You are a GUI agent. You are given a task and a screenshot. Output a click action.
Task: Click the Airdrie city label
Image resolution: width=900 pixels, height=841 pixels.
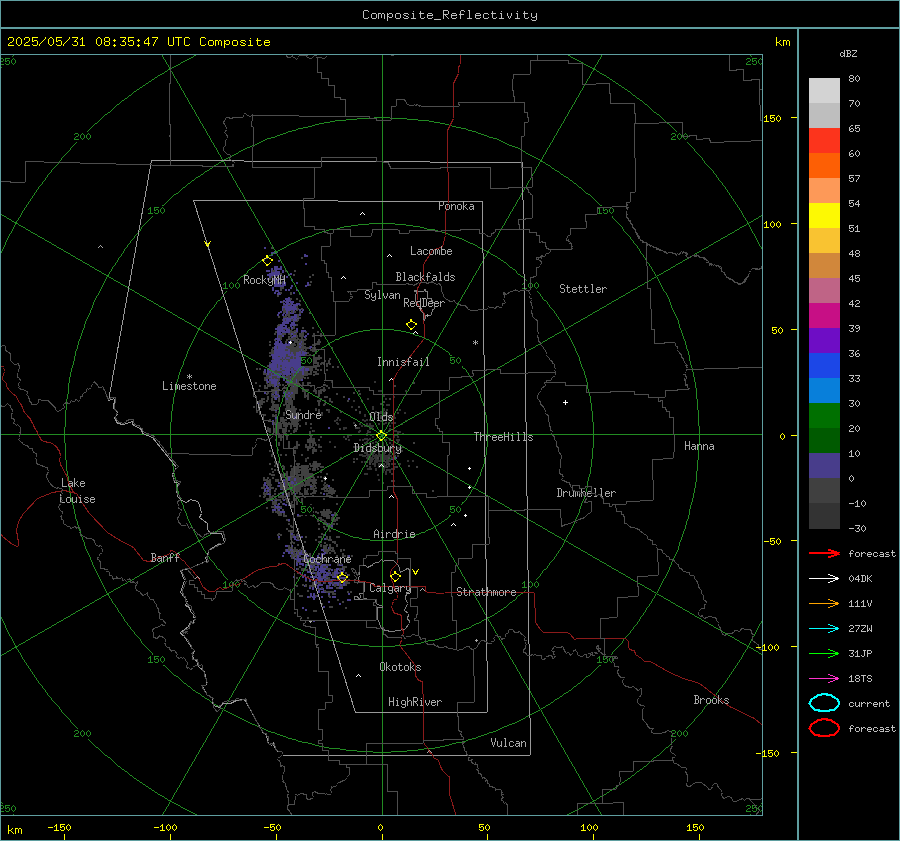pyautogui.click(x=394, y=534)
